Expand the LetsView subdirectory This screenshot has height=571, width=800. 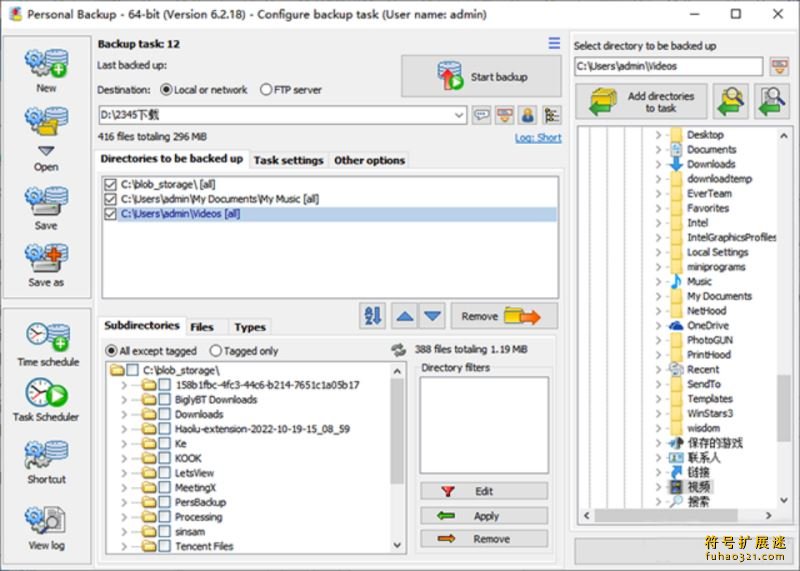(124, 473)
